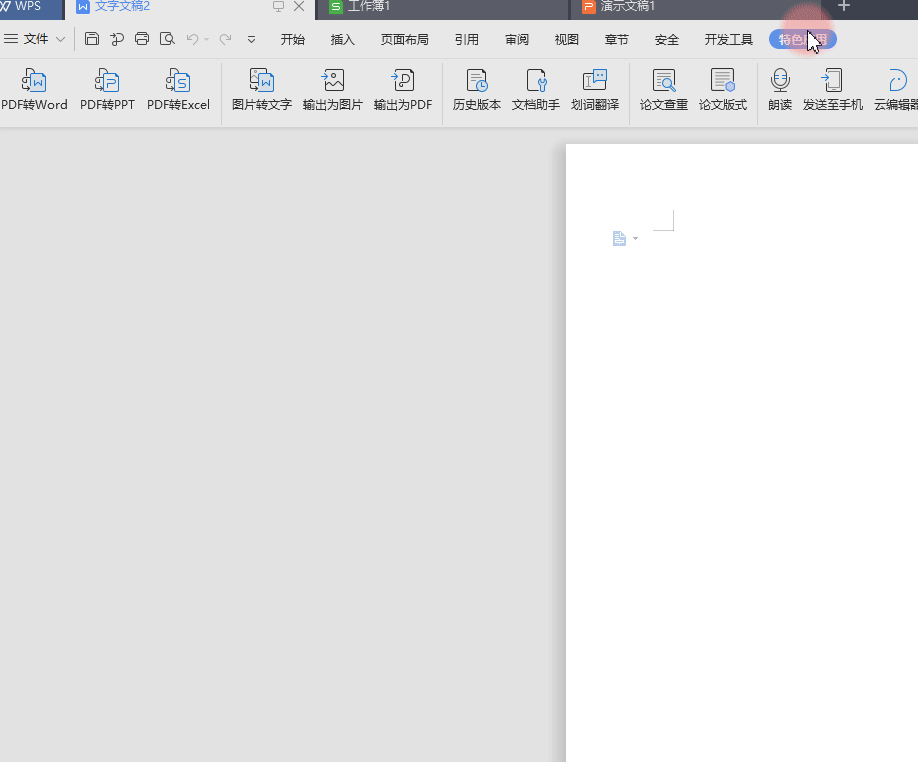The image size is (918, 762).
Task: Click the print icon in quick toolbar
Action: [x=142, y=39]
